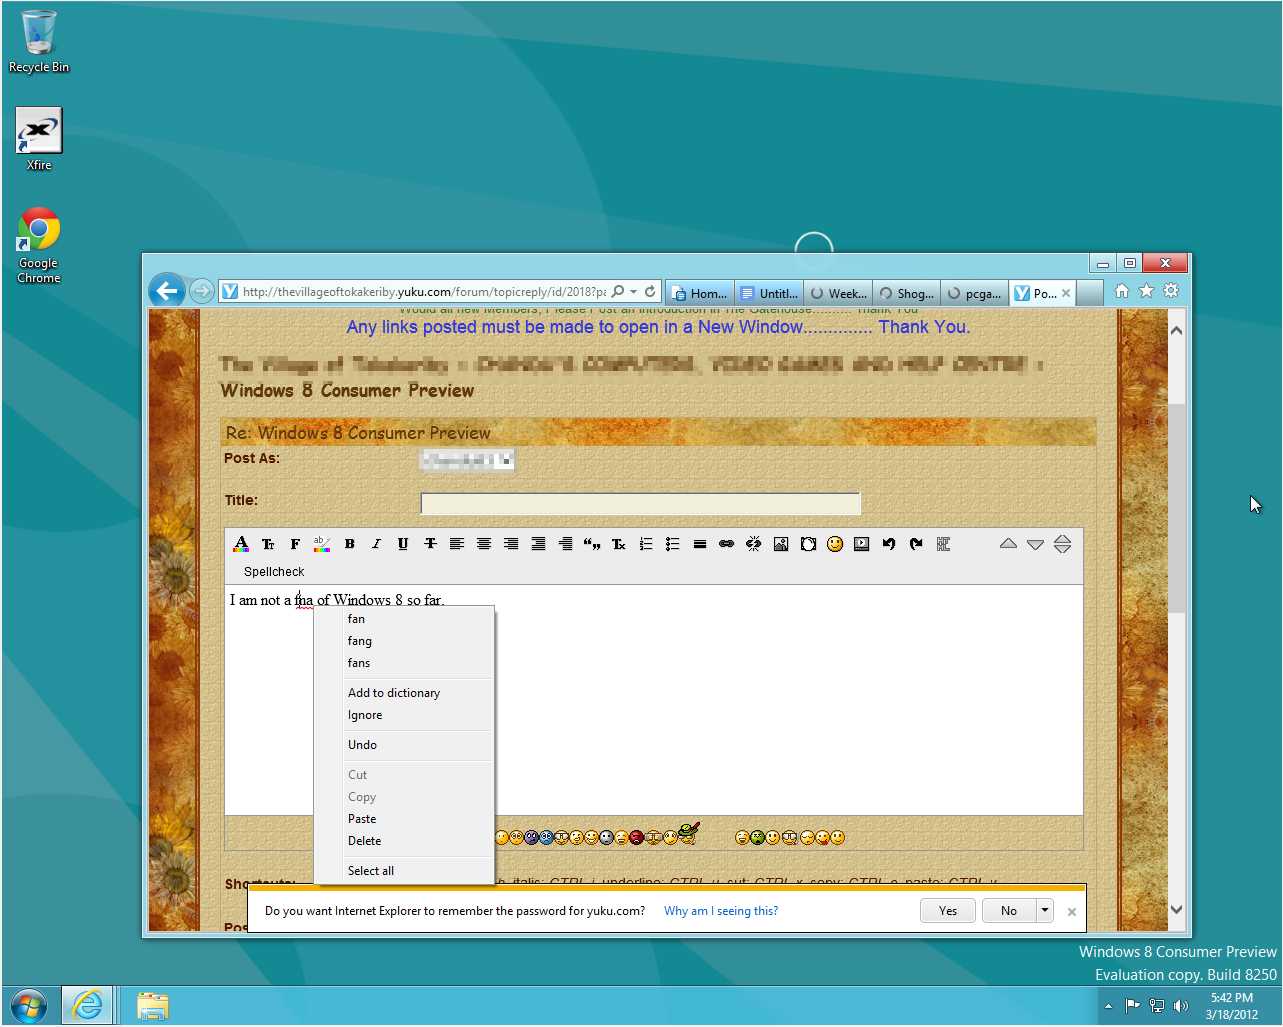Viewport: 1283px width, 1027px height.
Task: Redo with the editor redo arrow
Action: pyautogui.click(x=916, y=544)
